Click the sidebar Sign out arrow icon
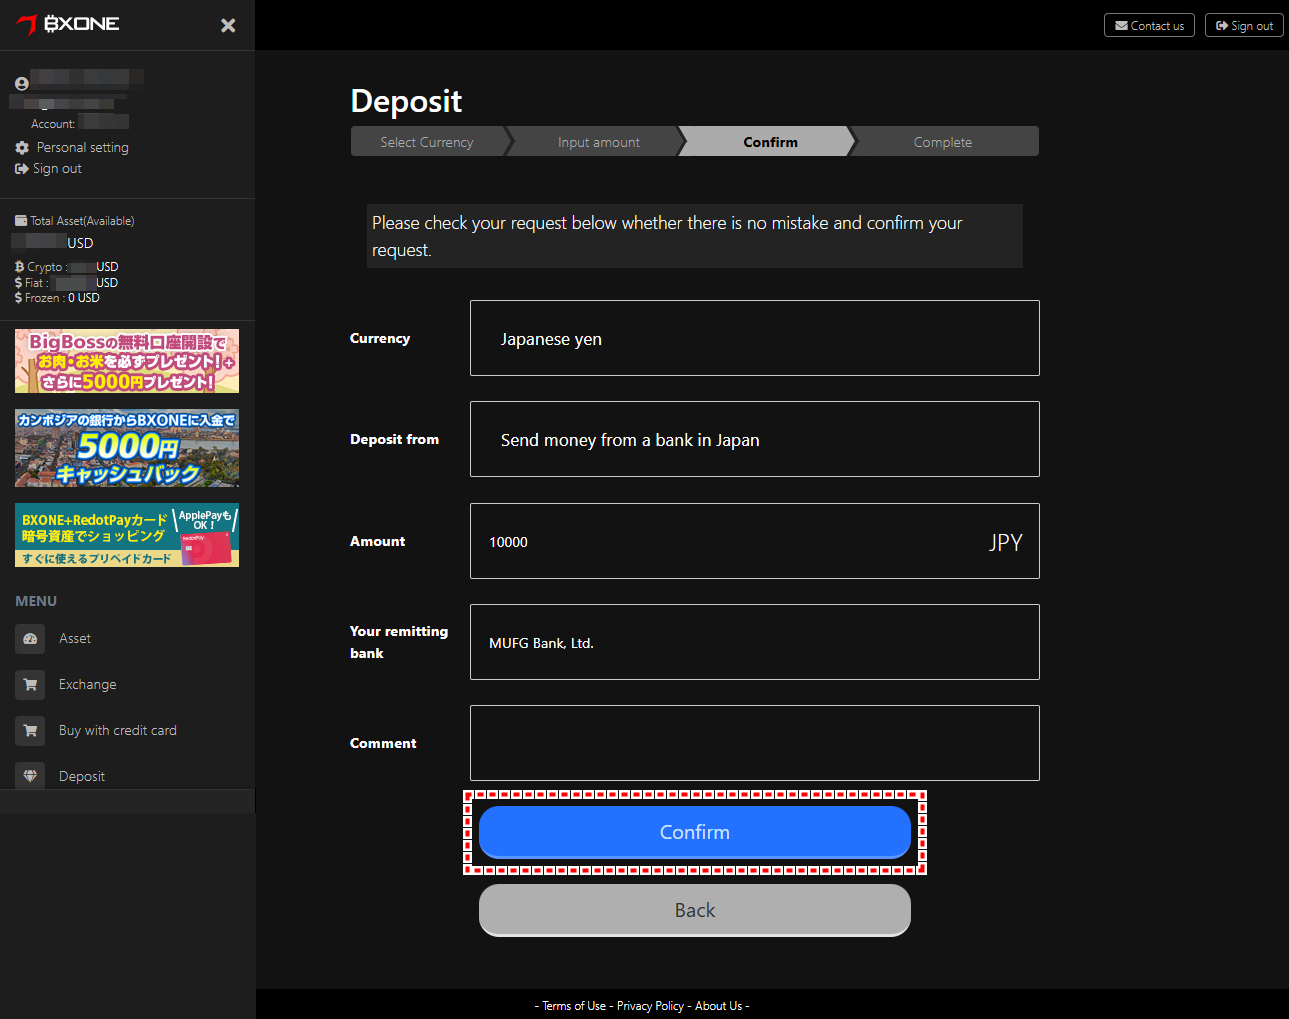Viewport: 1289px width, 1019px height. 22,169
